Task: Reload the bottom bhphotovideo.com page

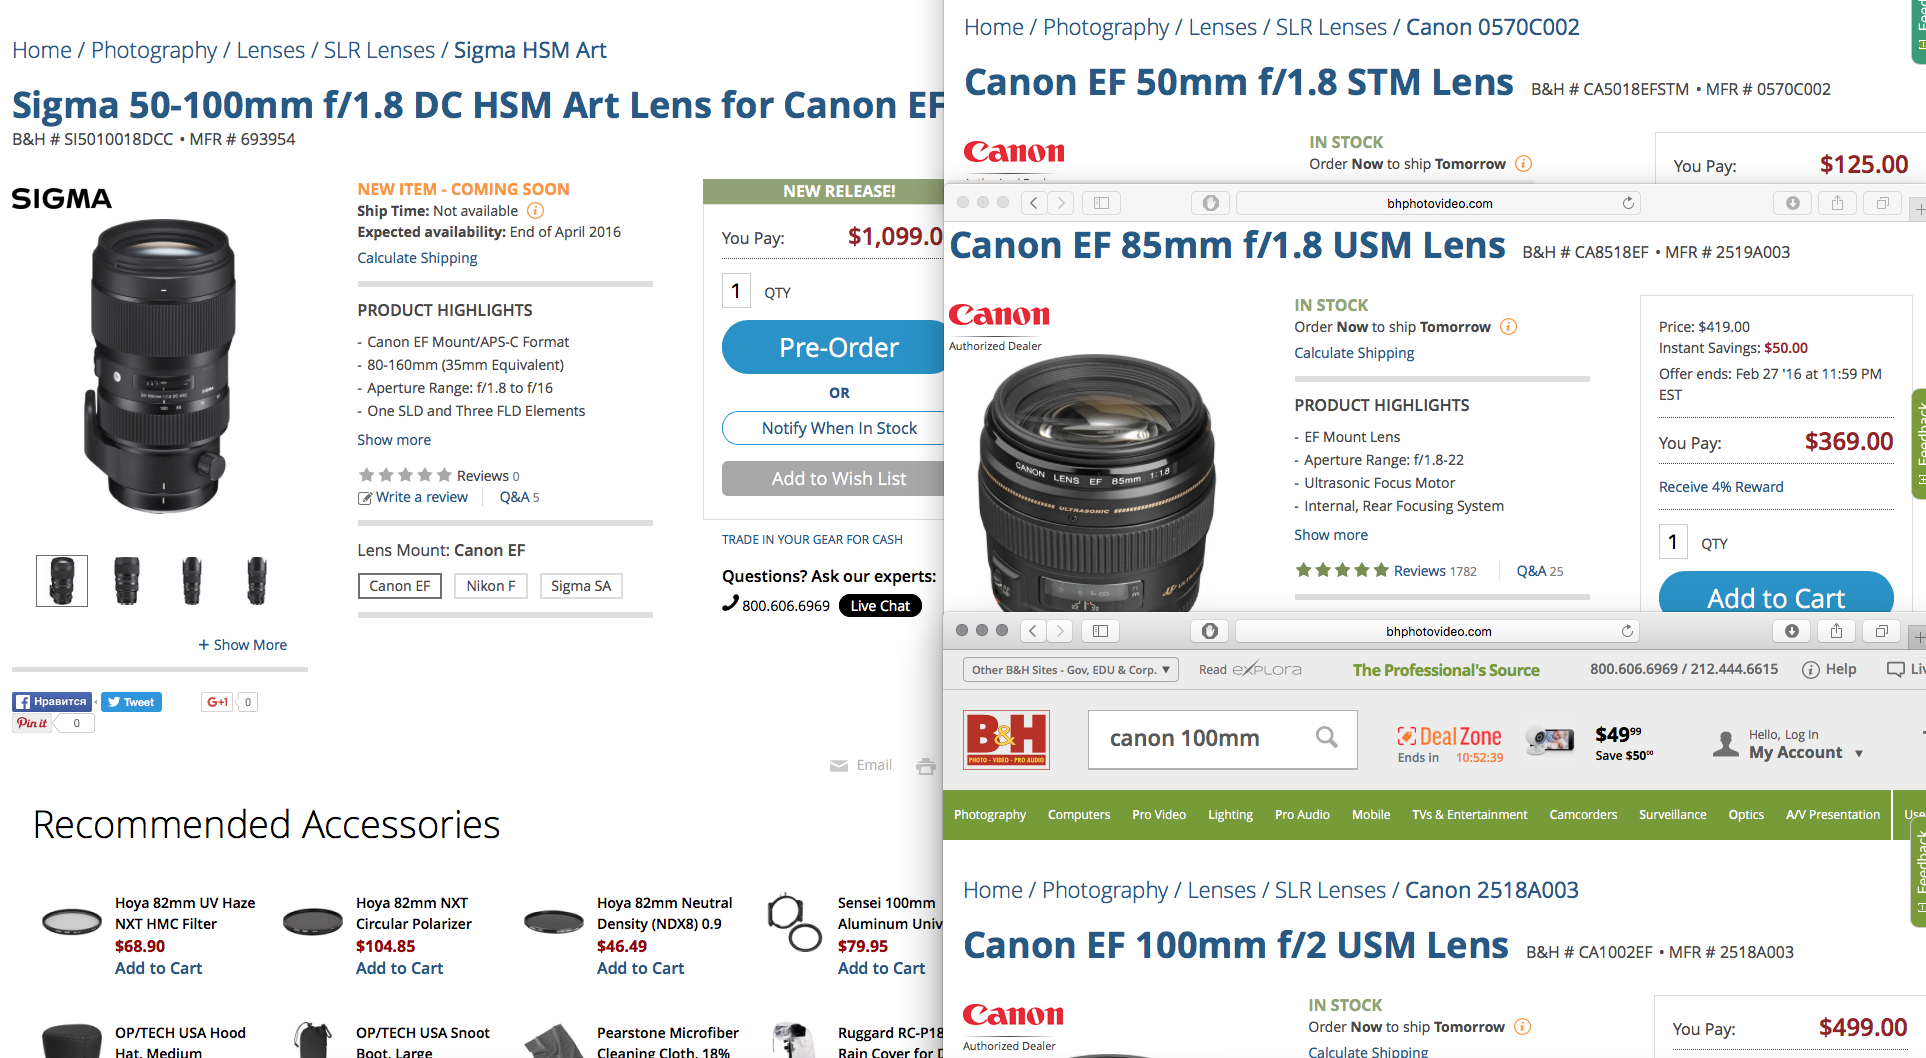Action: tap(1627, 631)
